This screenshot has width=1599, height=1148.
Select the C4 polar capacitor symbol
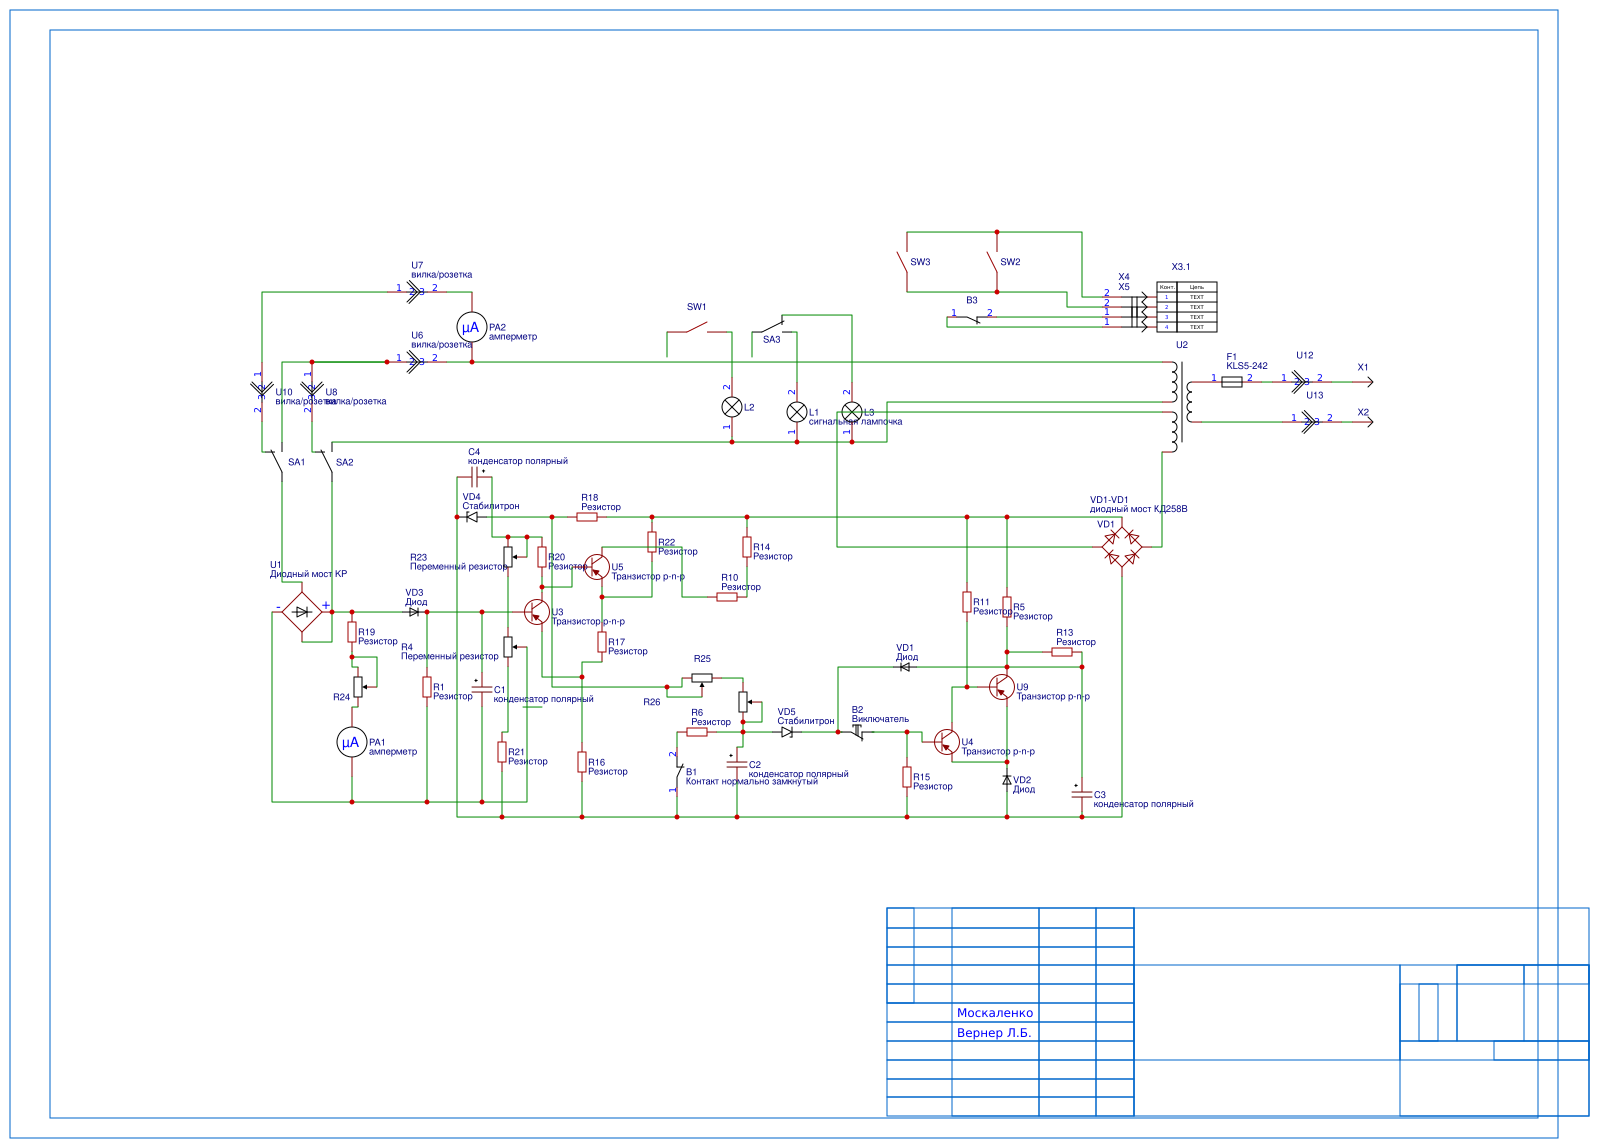point(476,477)
